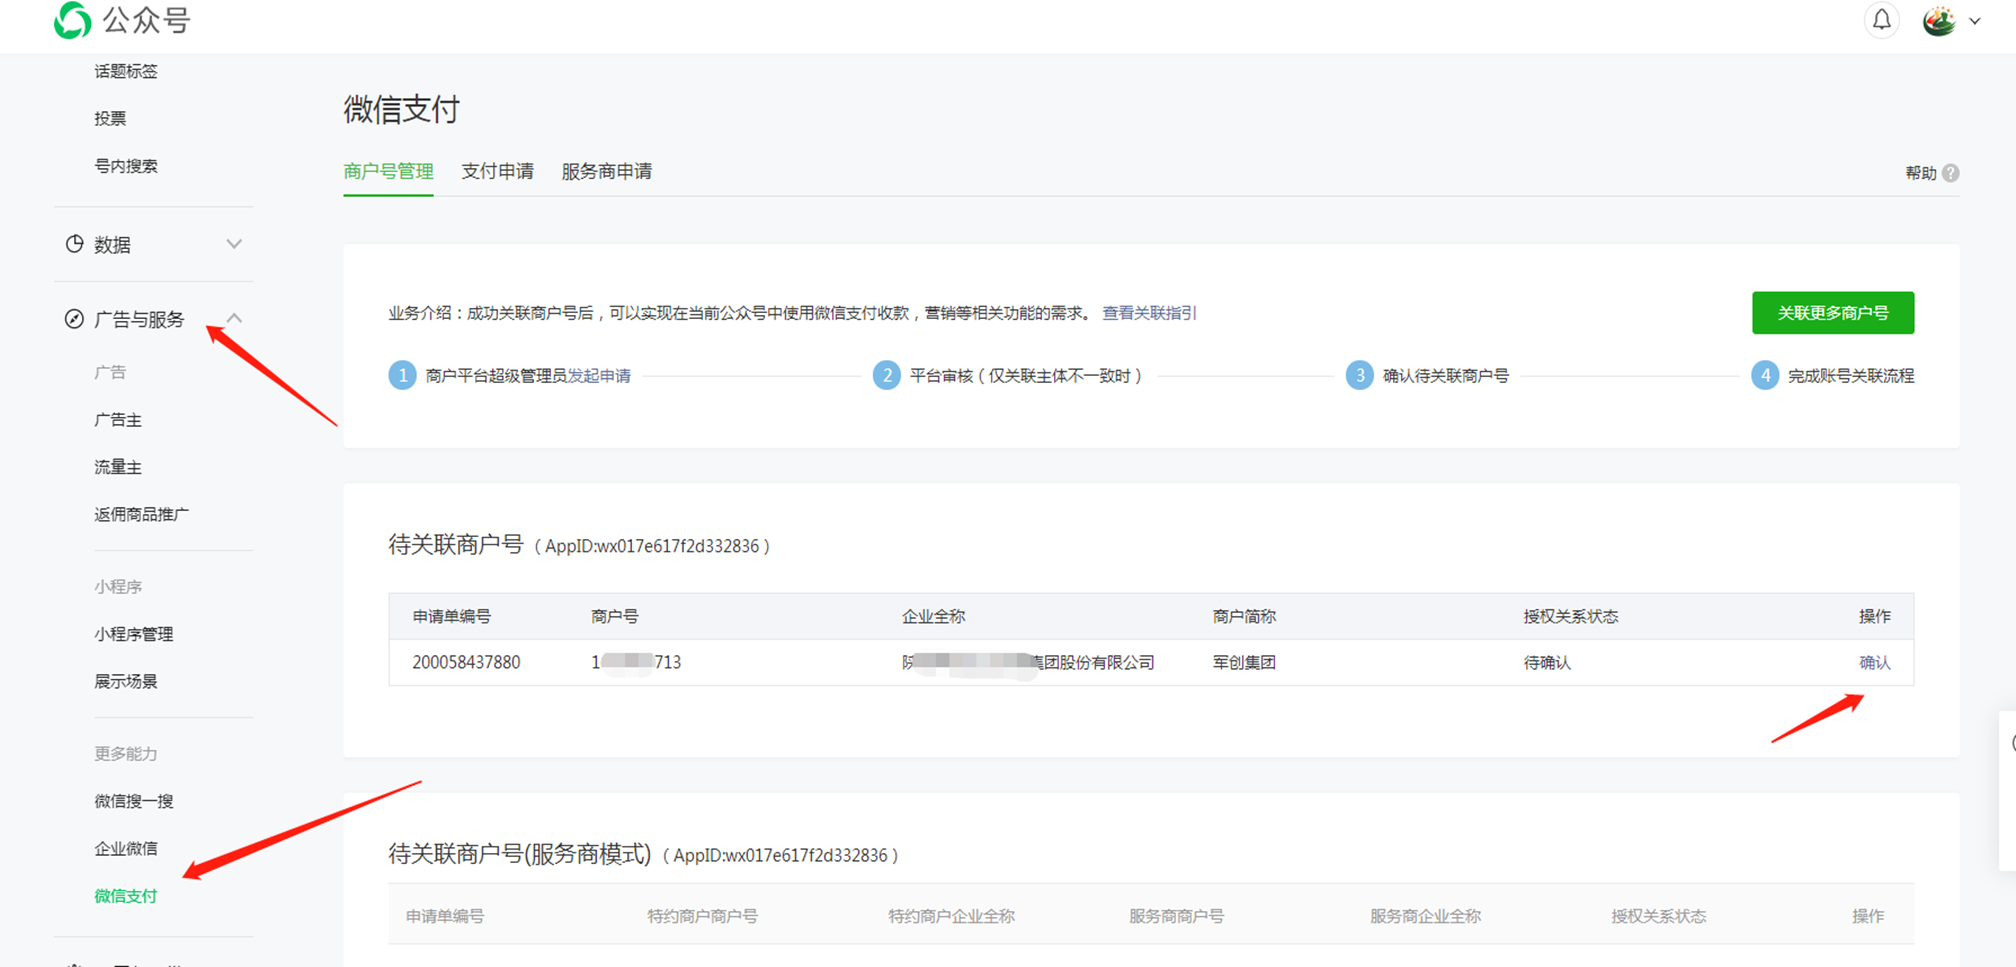The width and height of the screenshot is (2016, 967).
Task: Click 确认 for merchant 军创集团
Action: [x=1874, y=662]
